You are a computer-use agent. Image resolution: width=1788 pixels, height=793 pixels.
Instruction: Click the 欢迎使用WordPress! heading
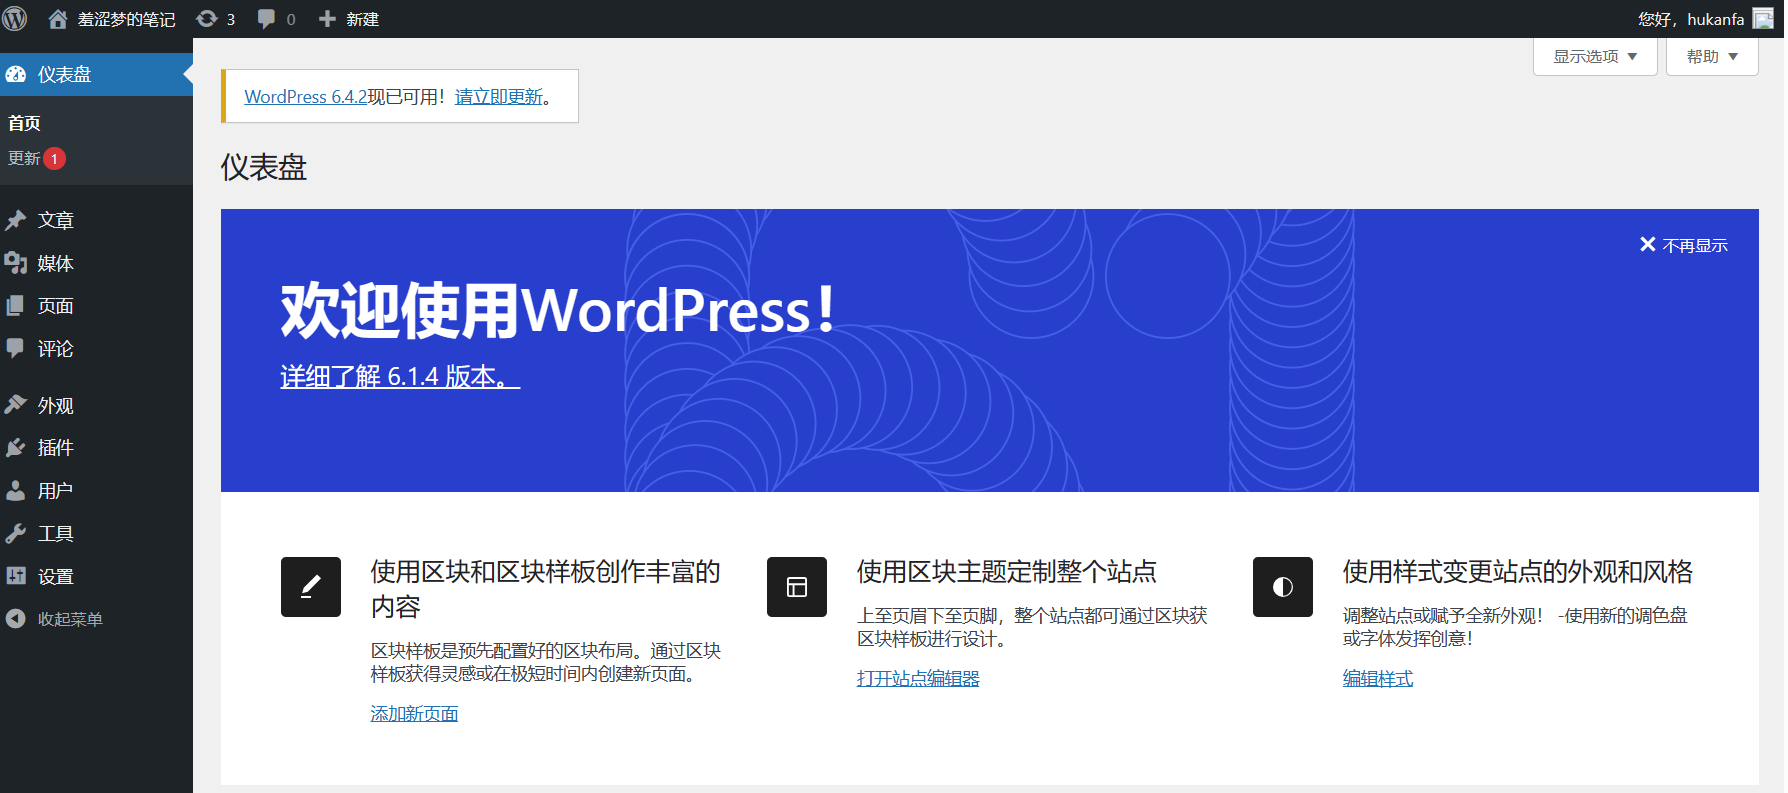(558, 310)
